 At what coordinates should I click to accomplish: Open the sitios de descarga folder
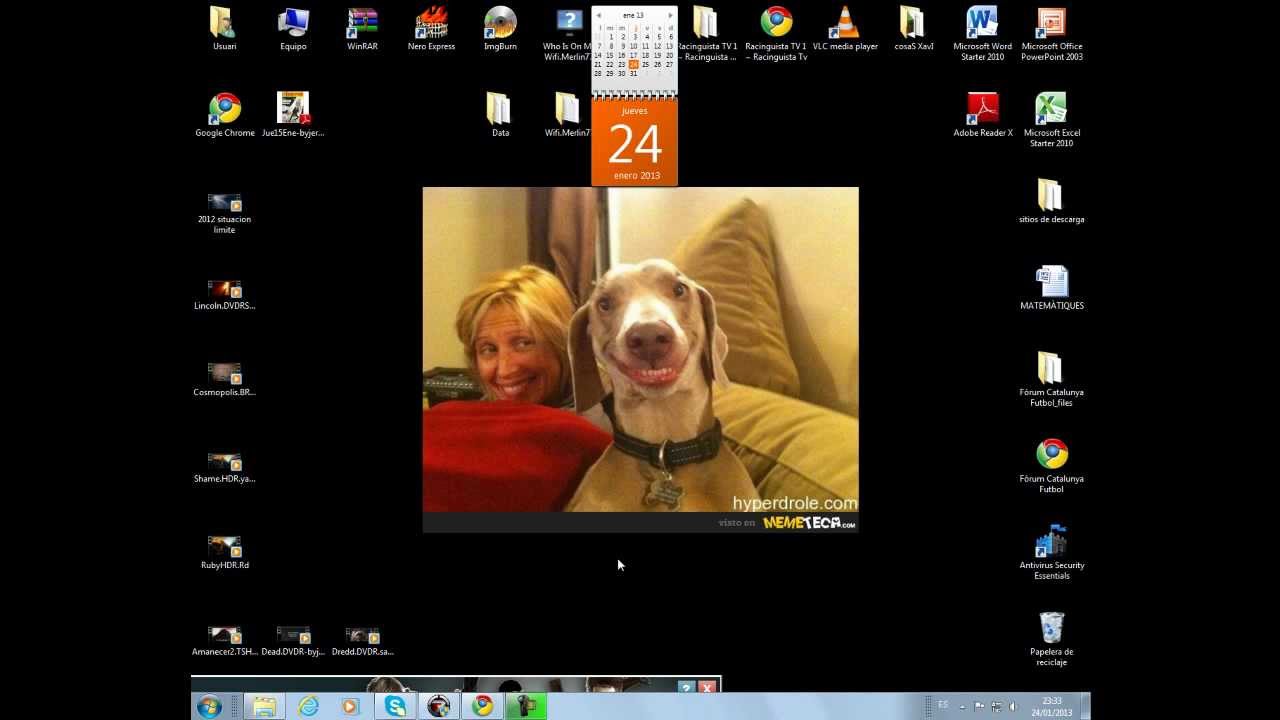coord(1051,201)
